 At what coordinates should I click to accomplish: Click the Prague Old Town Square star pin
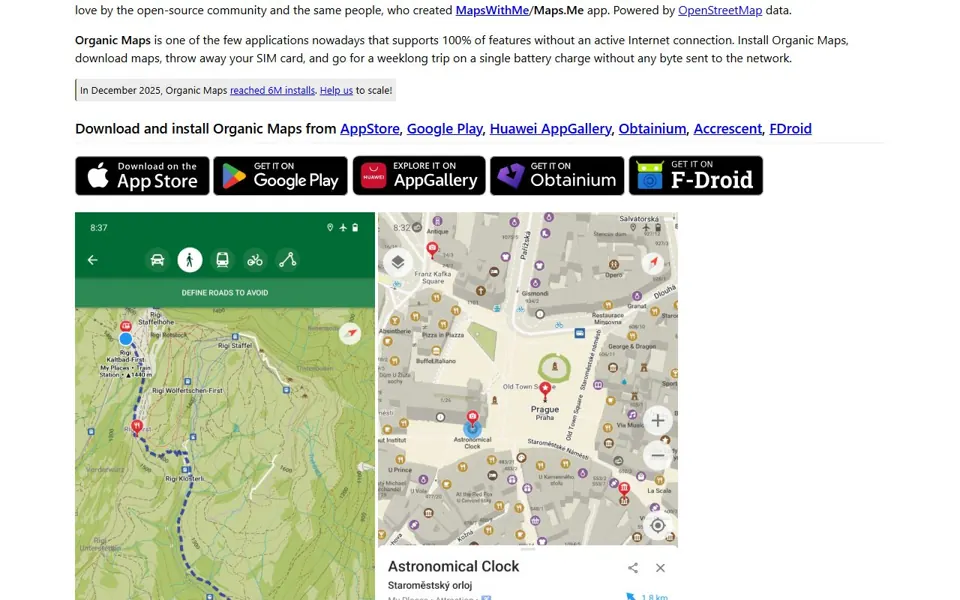pyautogui.click(x=545, y=389)
